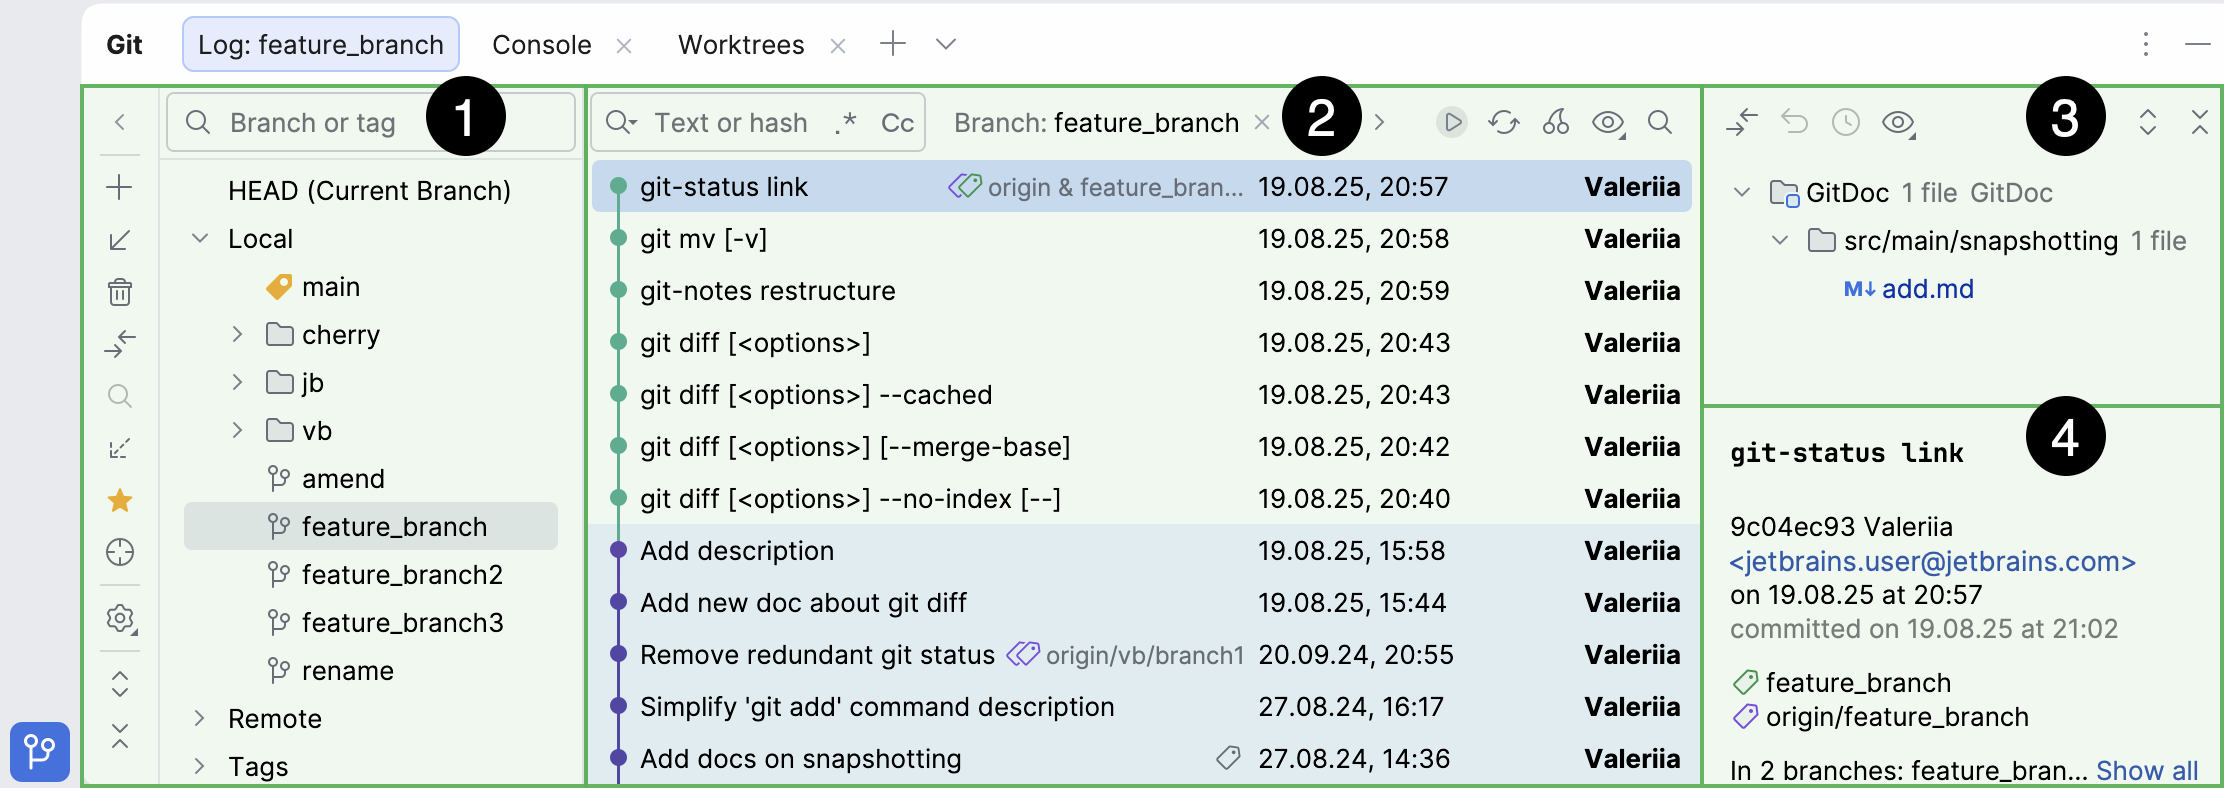The width and height of the screenshot is (2224, 788).
Task: Expand the vb folder
Action: click(237, 430)
